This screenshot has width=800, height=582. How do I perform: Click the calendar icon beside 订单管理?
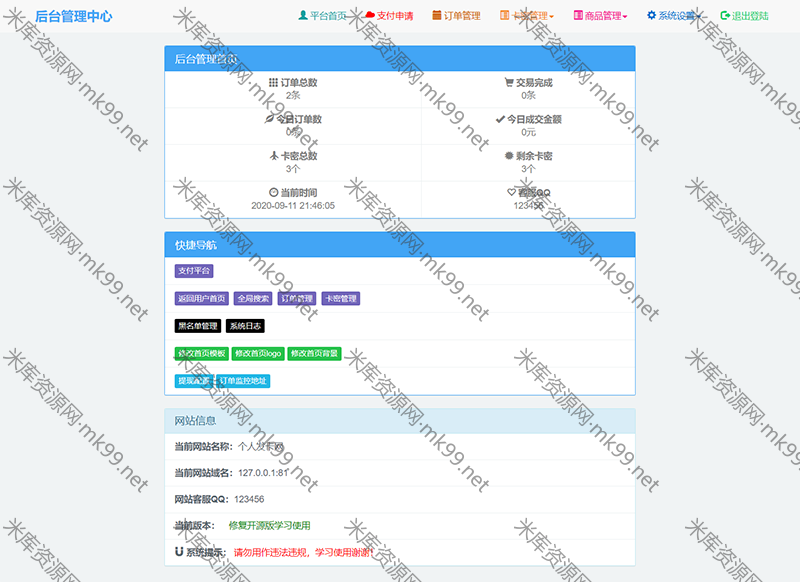click(x=437, y=15)
